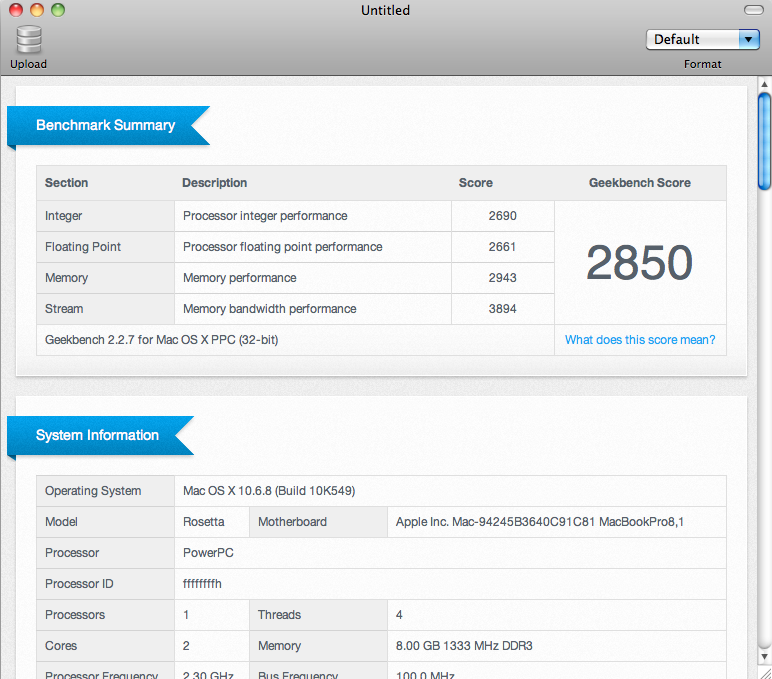772x679 pixels.
Task: Click the Floating Point section cell
Action: (105, 247)
